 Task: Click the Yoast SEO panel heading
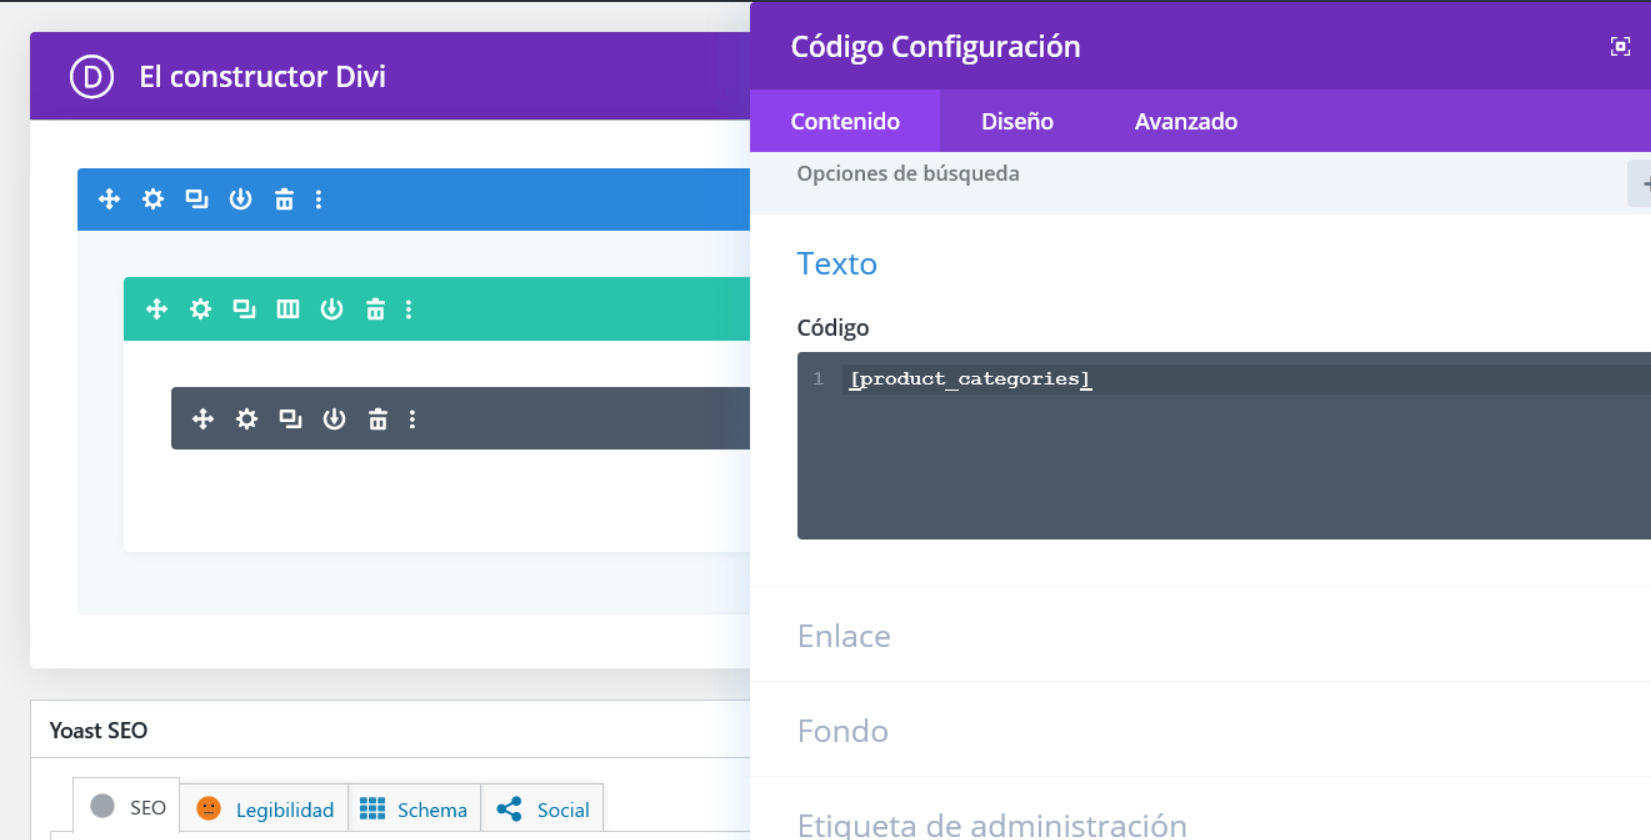pos(98,730)
